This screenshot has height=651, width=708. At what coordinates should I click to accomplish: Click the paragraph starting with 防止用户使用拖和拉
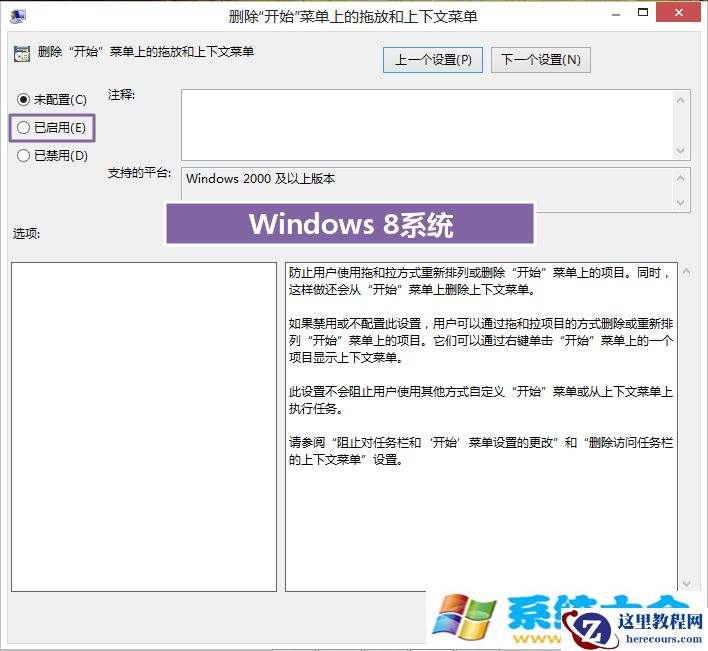(x=479, y=281)
